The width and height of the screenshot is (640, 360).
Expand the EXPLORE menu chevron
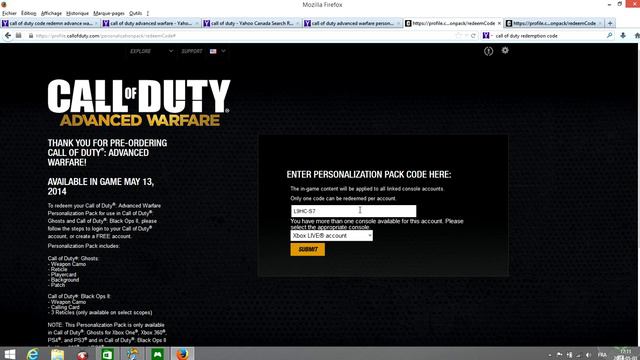(x=171, y=51)
